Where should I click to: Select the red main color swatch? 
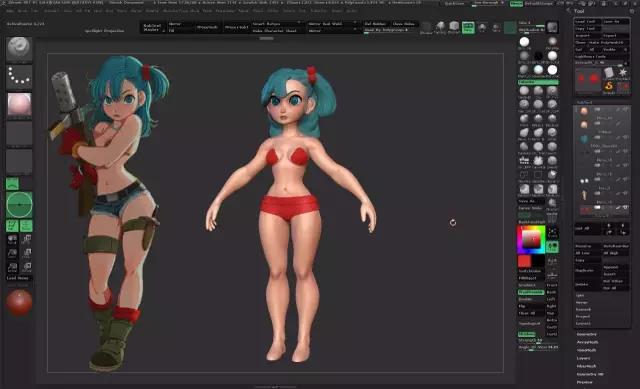[524, 261]
